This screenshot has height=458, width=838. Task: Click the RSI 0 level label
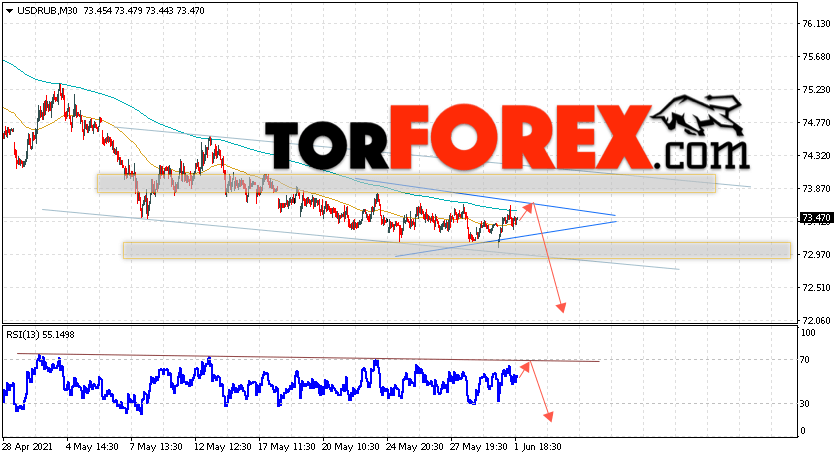point(803,431)
